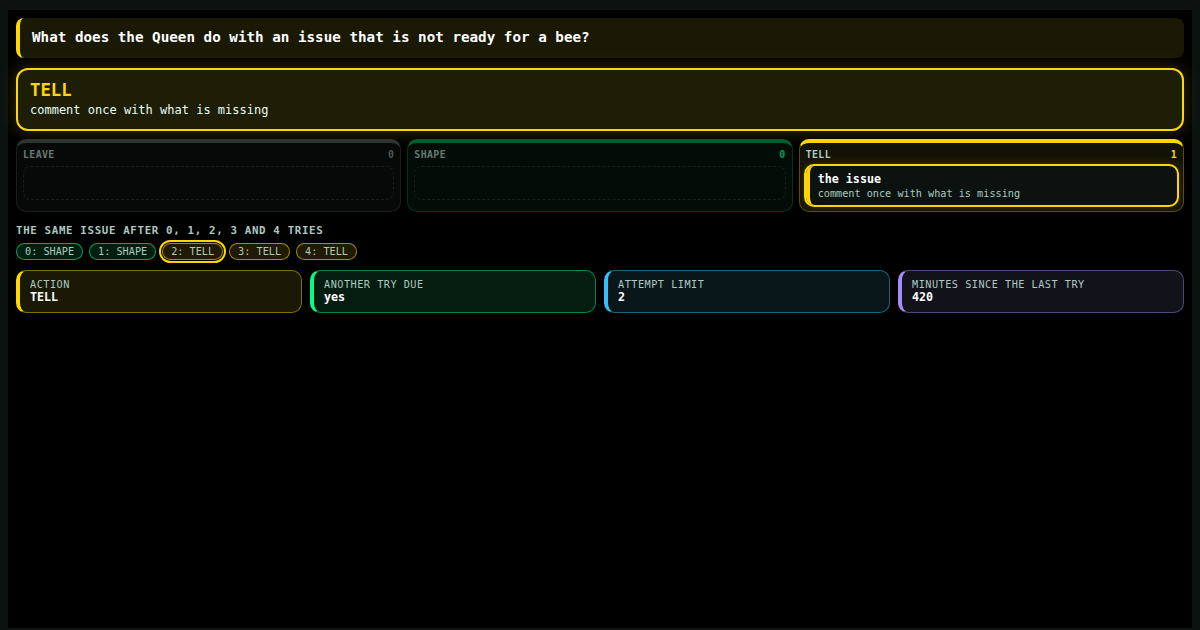The width and height of the screenshot is (1200, 630).
Task: Click the highlighted "2: TELL" pill
Action: point(193,252)
